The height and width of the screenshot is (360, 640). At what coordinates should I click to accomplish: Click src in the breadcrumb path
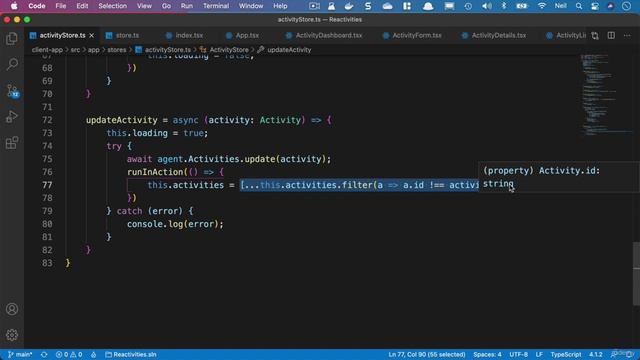click(76, 50)
